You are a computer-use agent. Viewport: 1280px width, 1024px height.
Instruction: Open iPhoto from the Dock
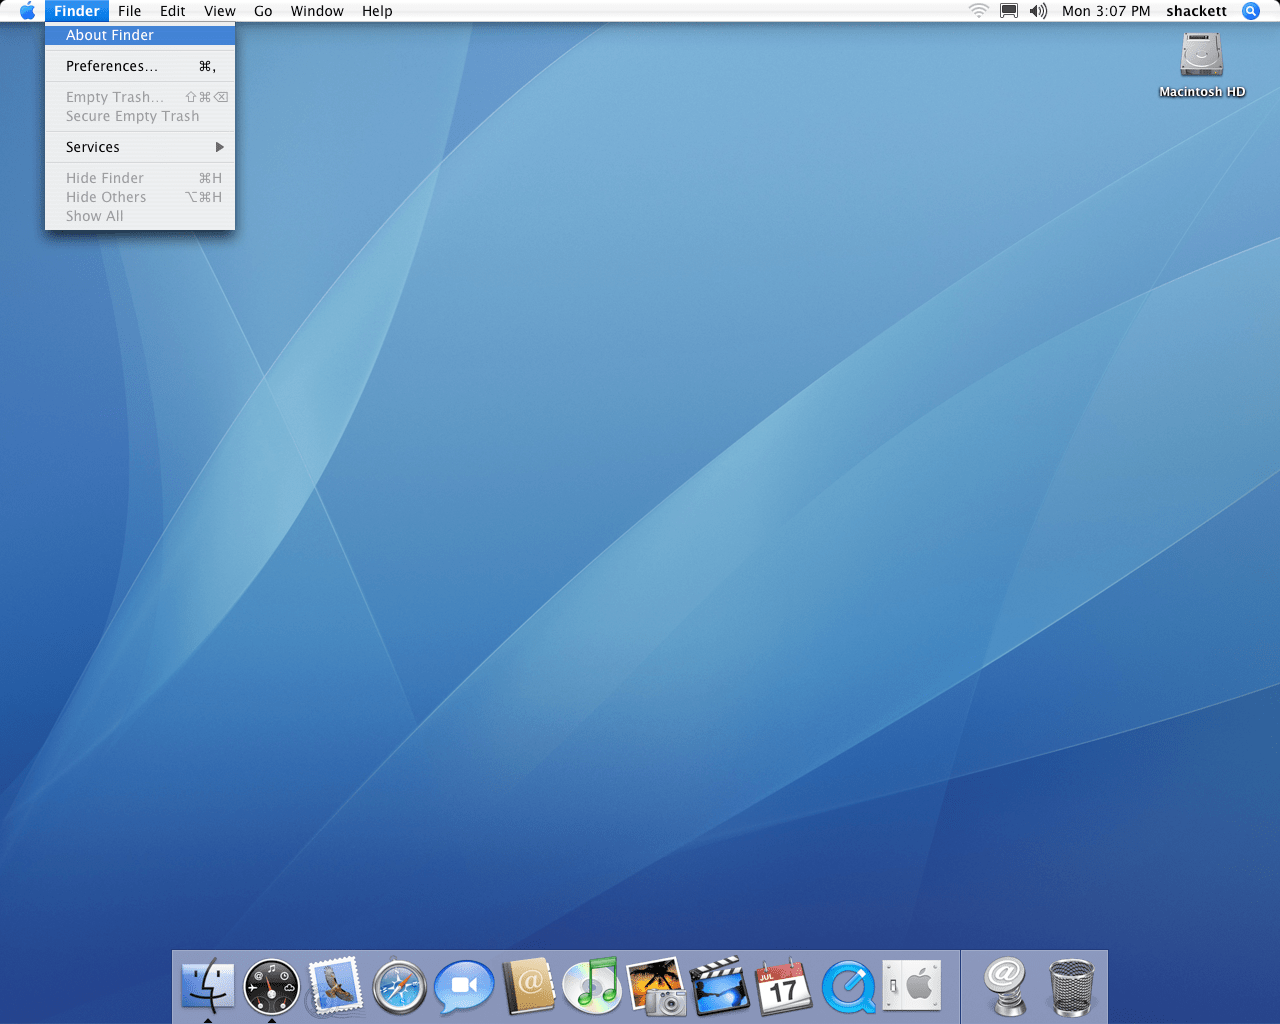coord(656,986)
